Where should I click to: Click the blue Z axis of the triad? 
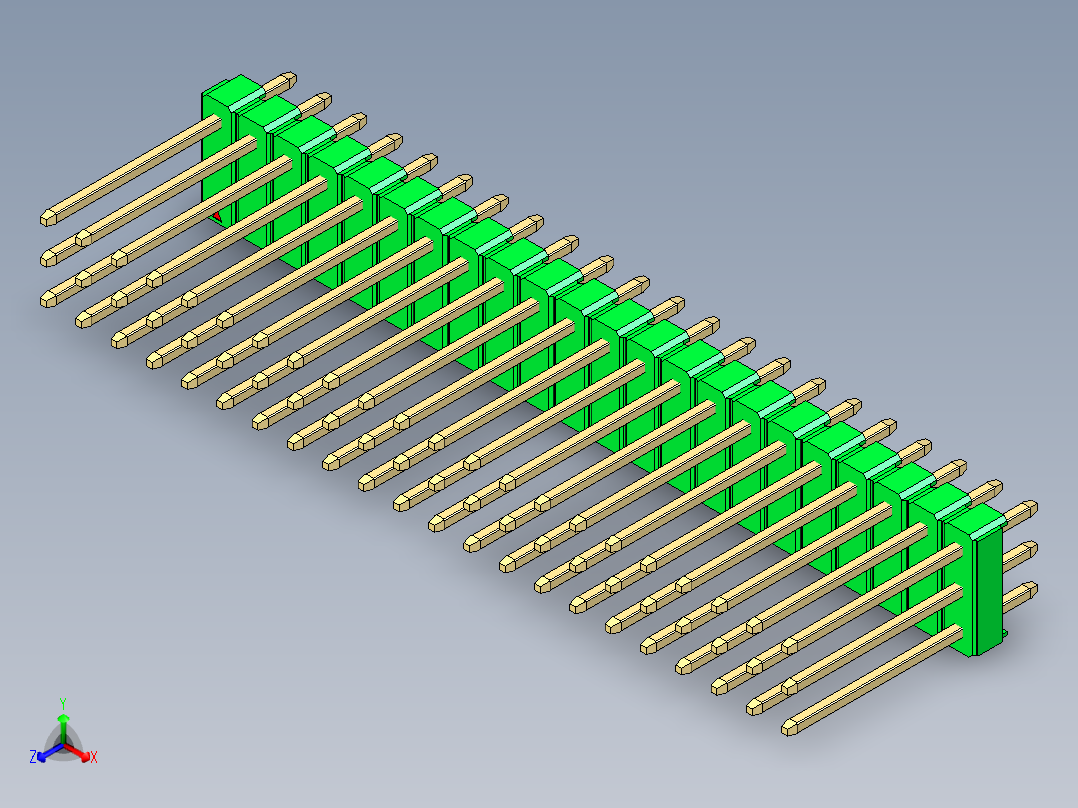pos(50,752)
